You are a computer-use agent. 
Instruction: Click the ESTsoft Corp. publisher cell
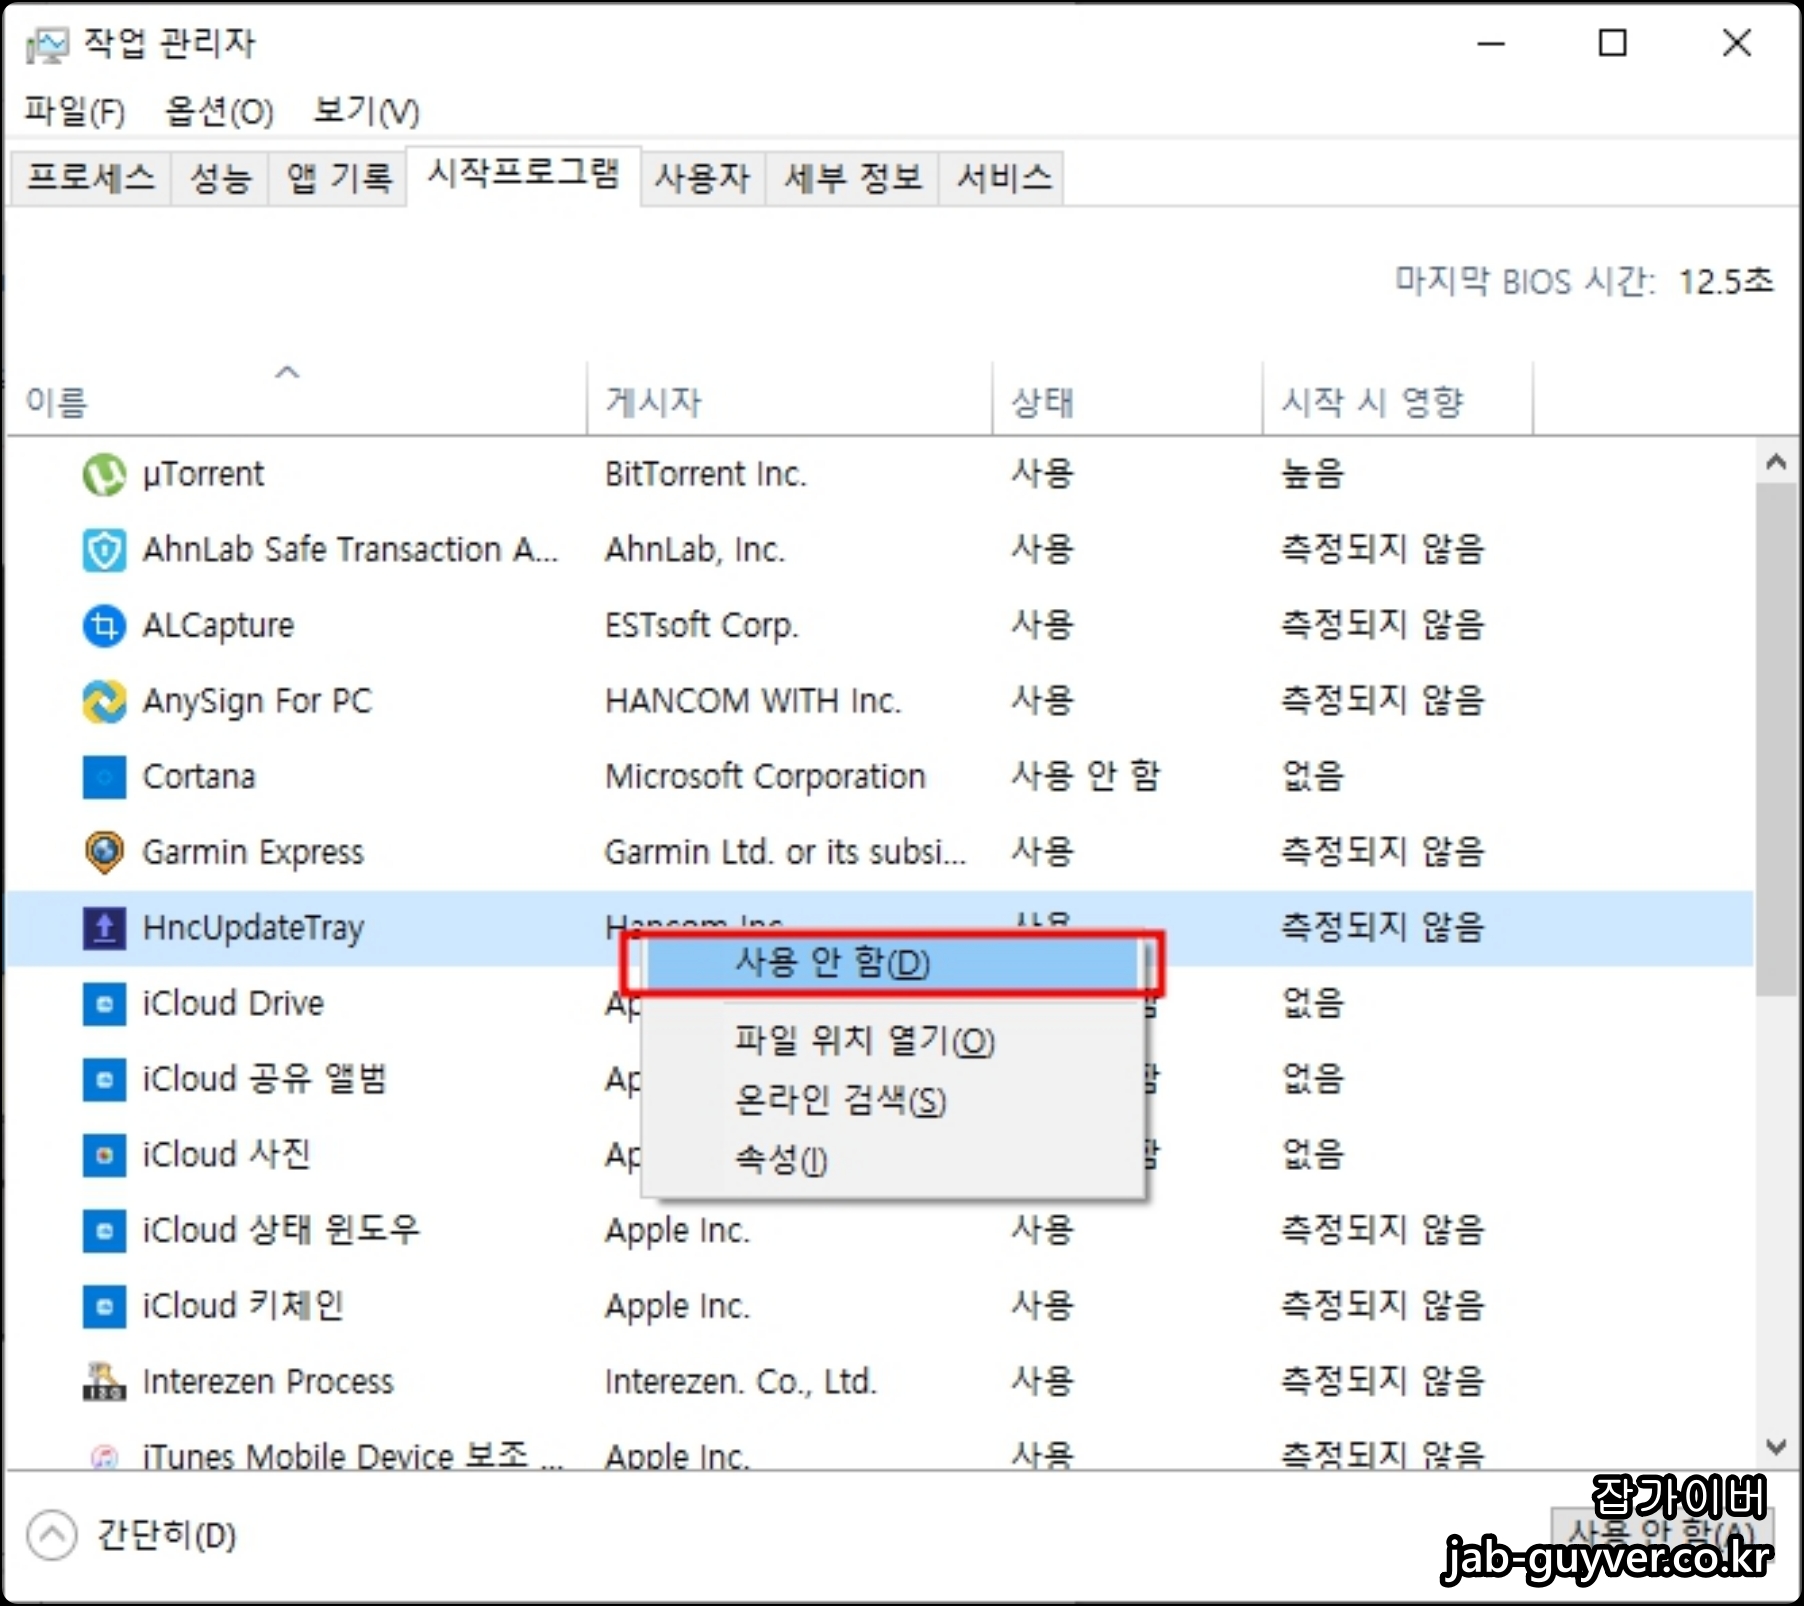[x=701, y=626]
